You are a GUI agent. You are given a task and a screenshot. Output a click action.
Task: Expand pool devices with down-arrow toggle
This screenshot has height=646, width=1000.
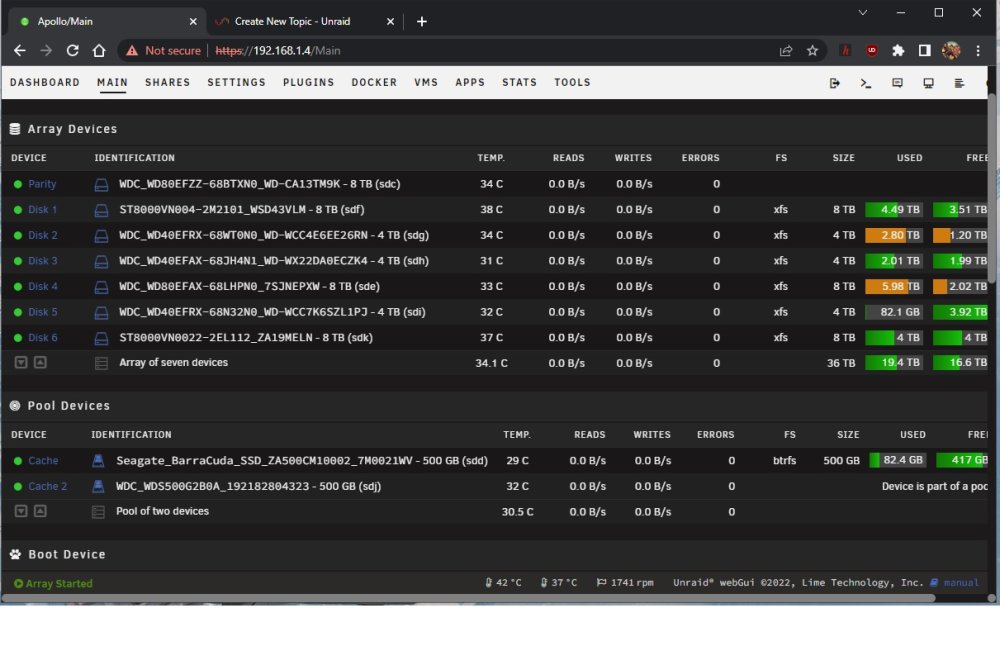(x=21, y=511)
